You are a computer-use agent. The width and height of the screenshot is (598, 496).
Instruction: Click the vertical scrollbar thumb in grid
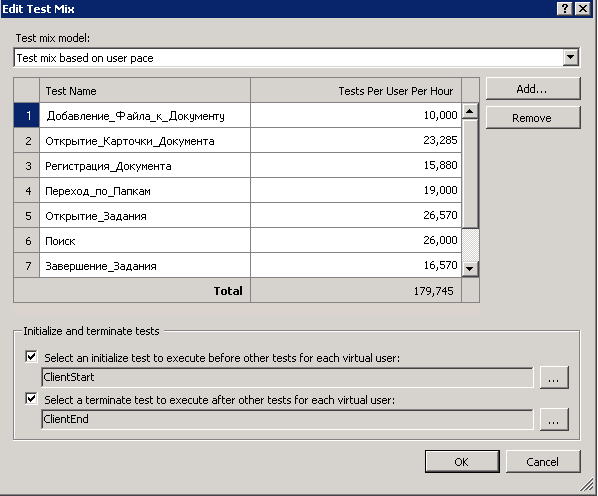tap(470, 173)
